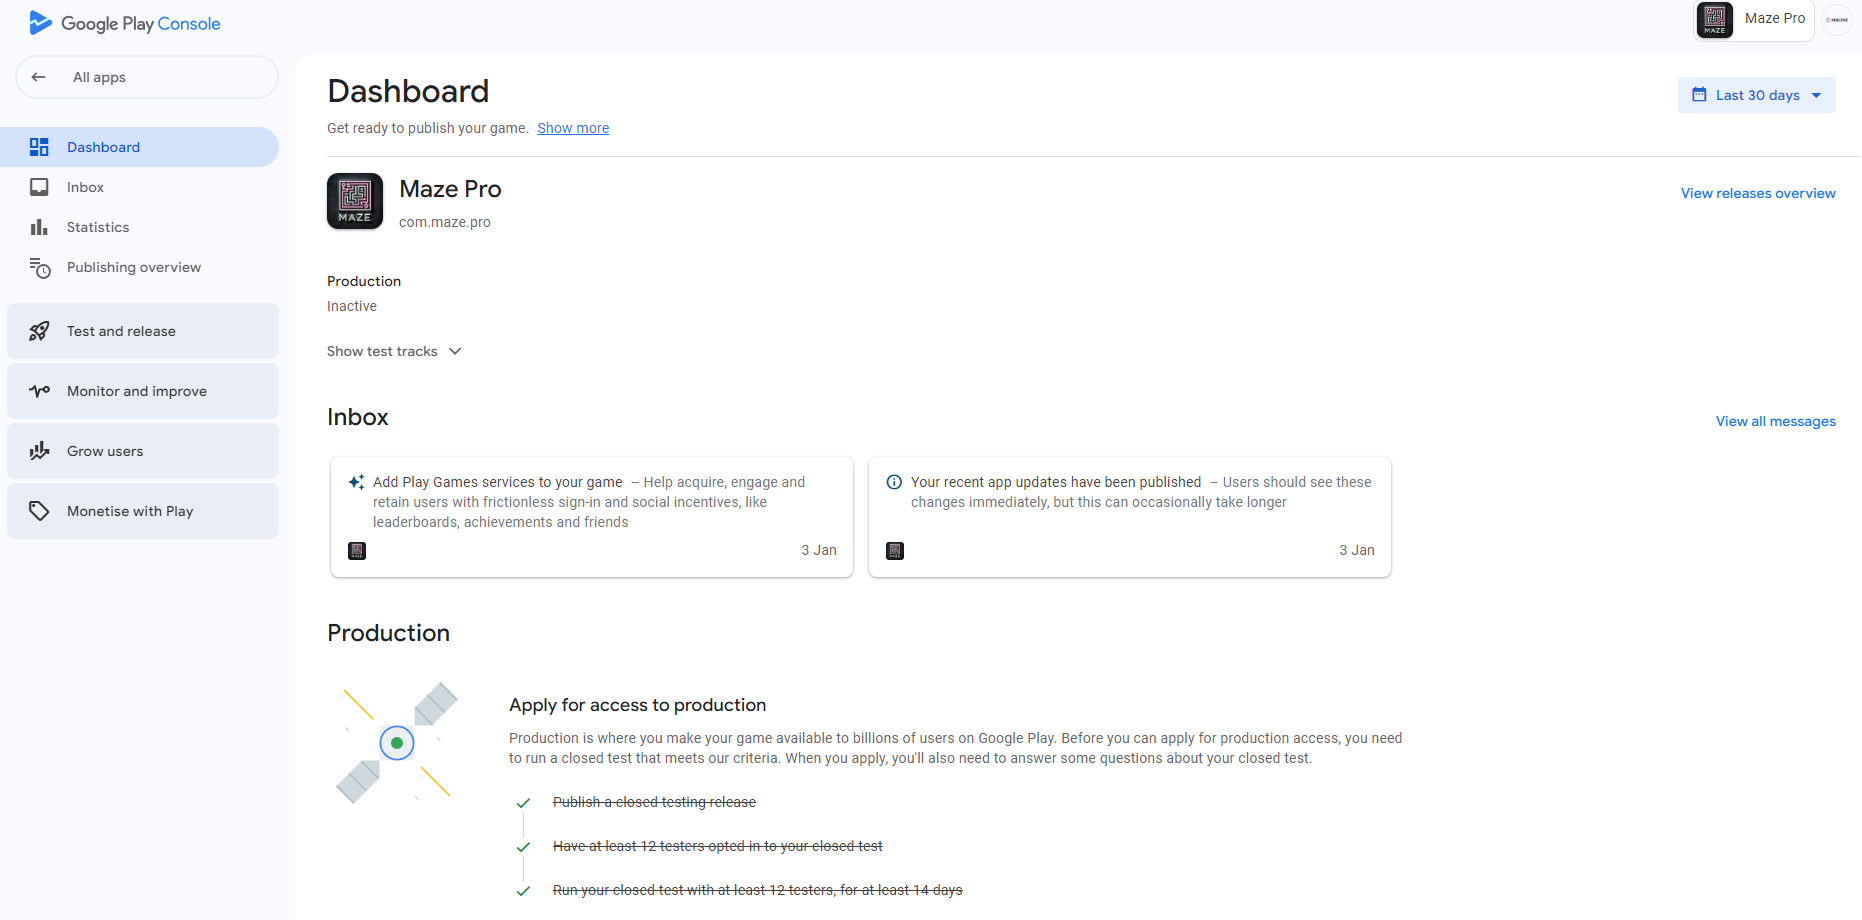
Task: Click the Statistics bar chart icon
Action: 39,227
